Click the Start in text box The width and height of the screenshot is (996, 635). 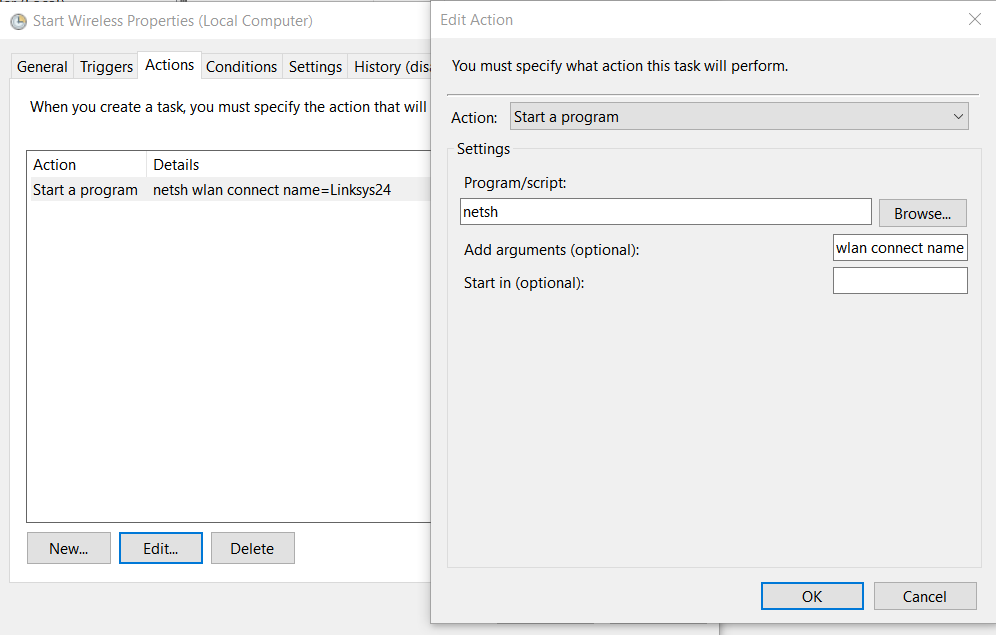point(899,281)
